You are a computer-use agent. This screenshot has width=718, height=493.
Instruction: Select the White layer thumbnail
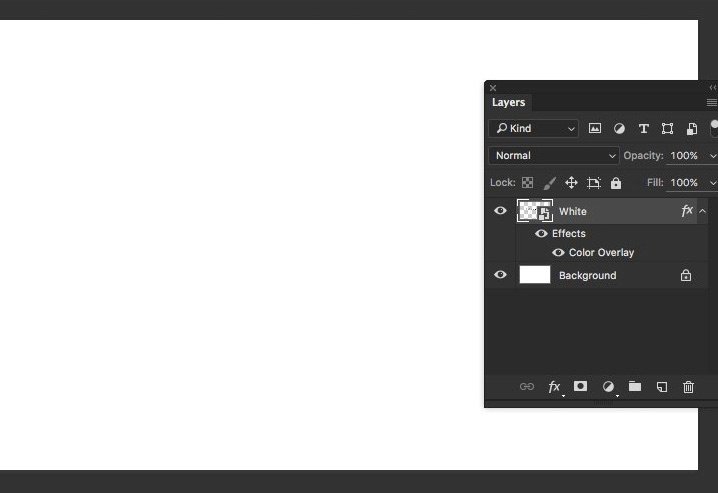535,211
